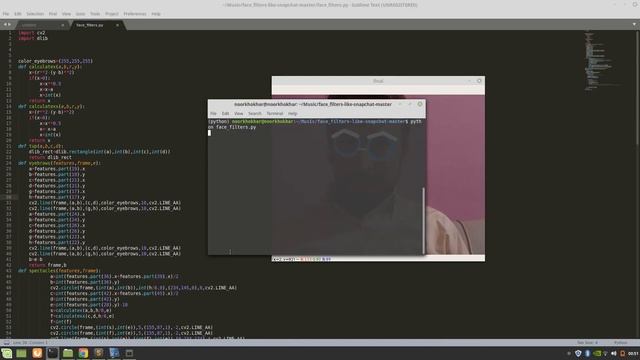This screenshot has width=640, height=360.
Task: Go to the previous tab with the left arrow
Action: click(x=4, y=24)
